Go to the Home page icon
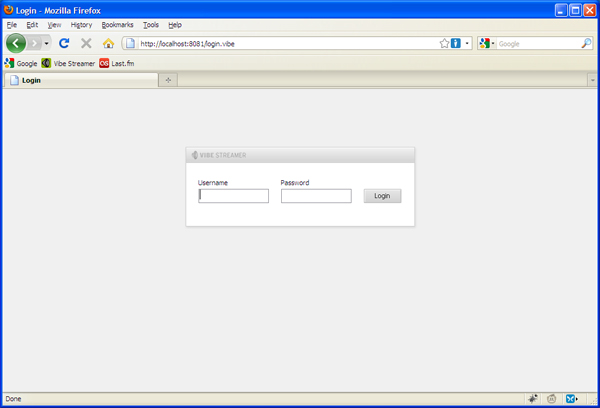Screen dimensions: 600x408 coord(108,43)
